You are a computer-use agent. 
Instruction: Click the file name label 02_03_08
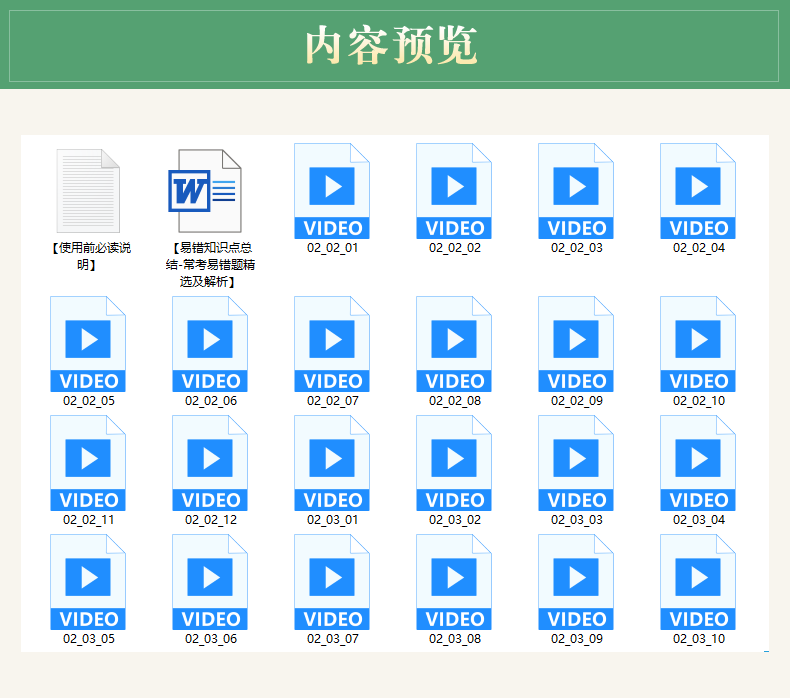(x=454, y=639)
